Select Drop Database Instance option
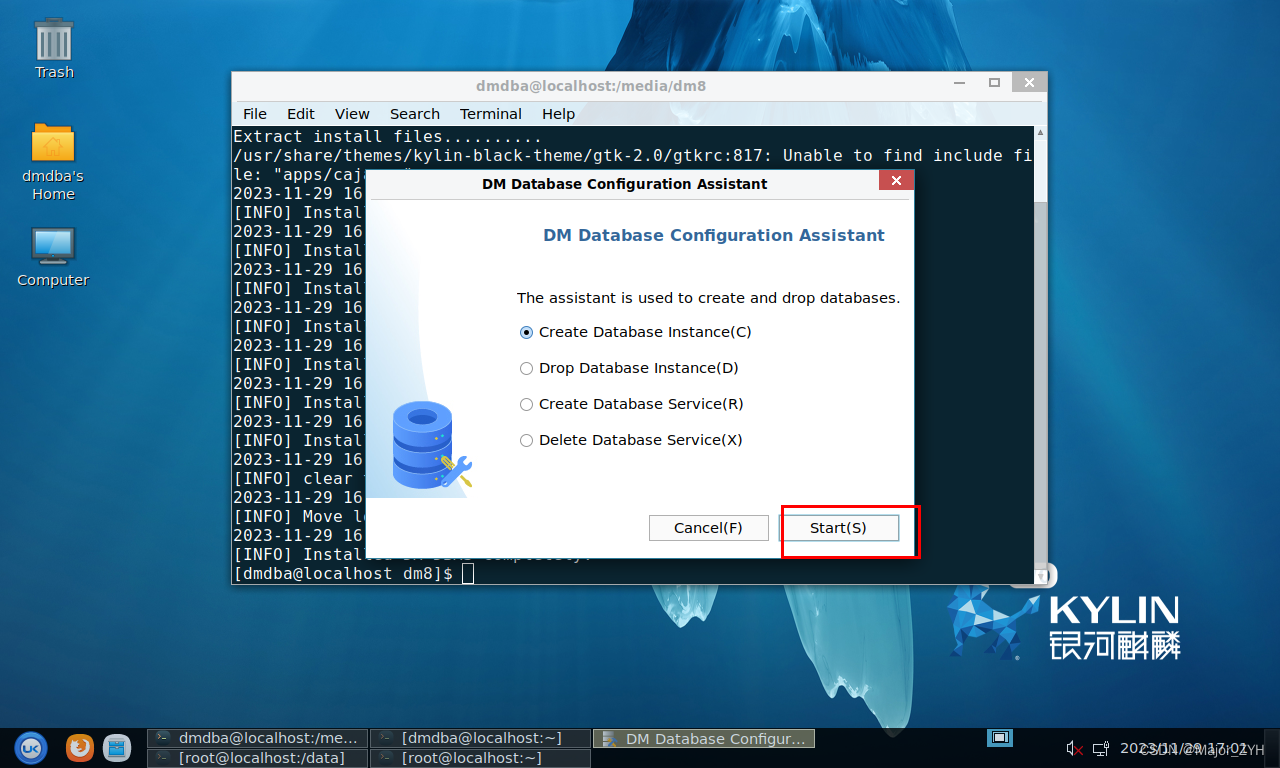Image resolution: width=1280 pixels, height=768 pixels. tap(527, 368)
